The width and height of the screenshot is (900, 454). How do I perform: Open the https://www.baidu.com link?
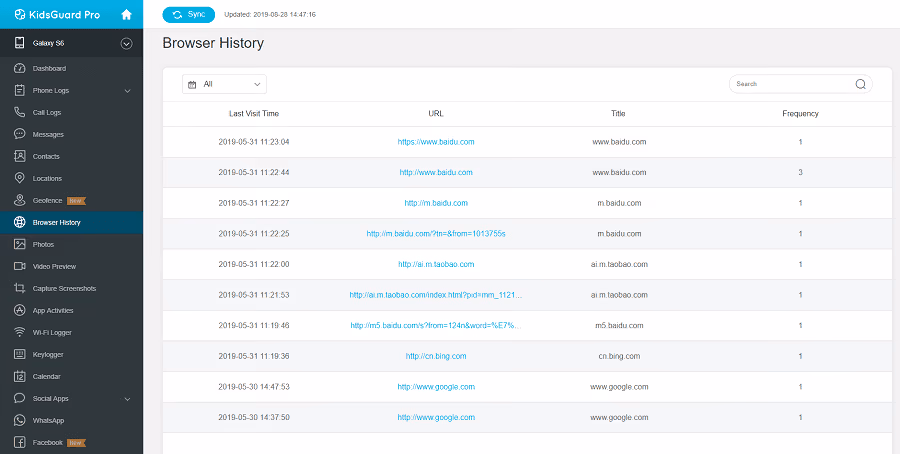[436, 142]
